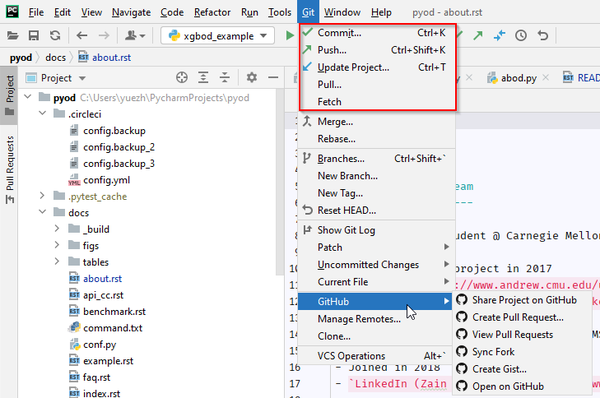
Task: Click Expand All icon in Project panel
Action: click(203, 78)
